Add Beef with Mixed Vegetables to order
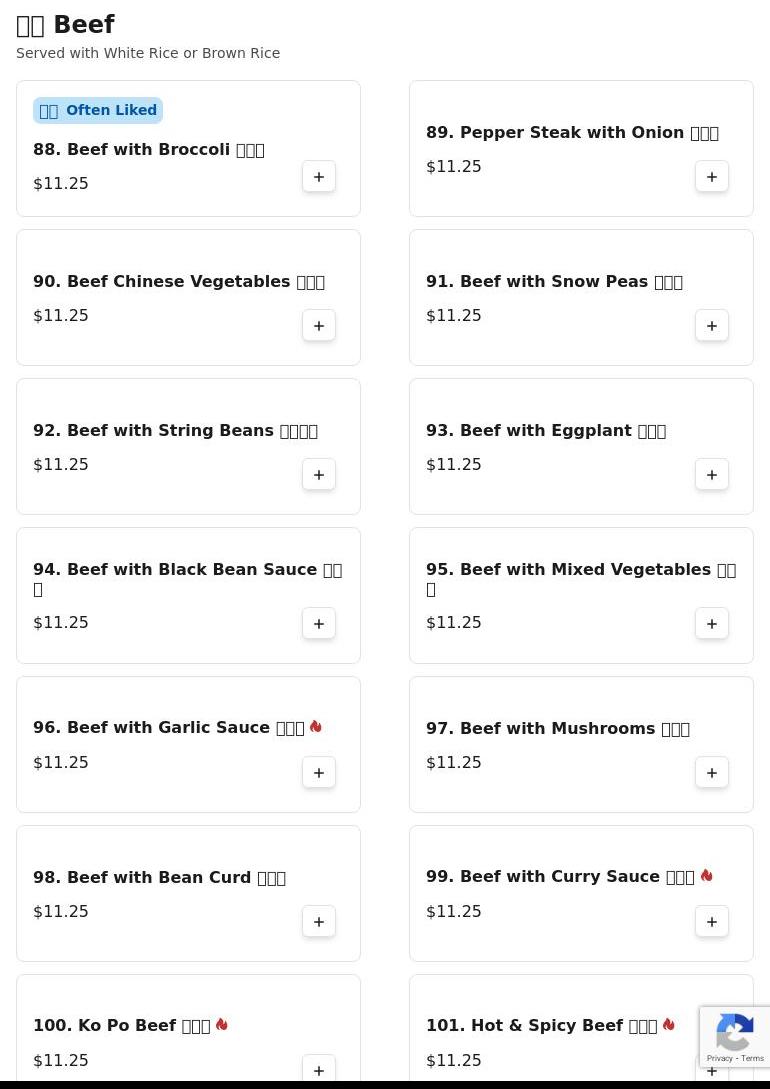This screenshot has width=770, height=1089. (712, 624)
